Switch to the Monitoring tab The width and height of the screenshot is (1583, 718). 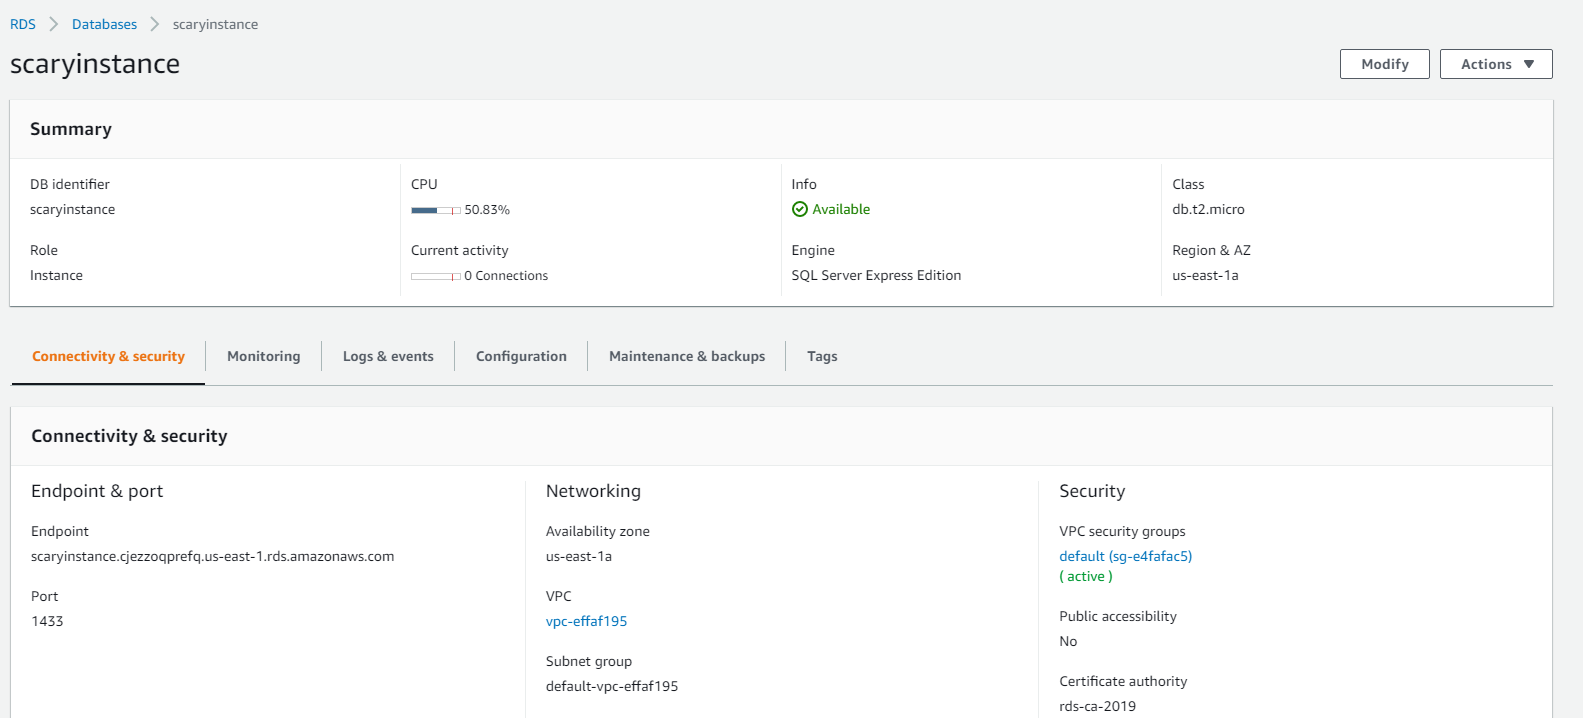click(x=264, y=357)
